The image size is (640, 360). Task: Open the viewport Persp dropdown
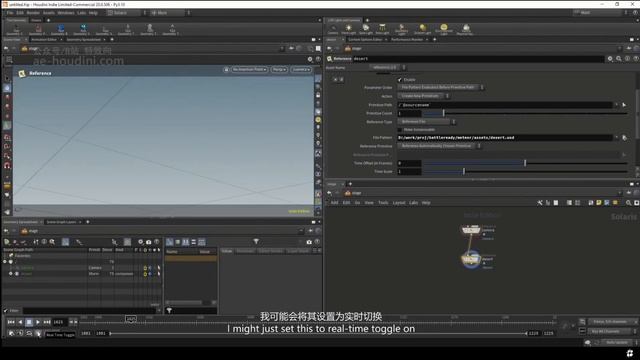[280, 70]
